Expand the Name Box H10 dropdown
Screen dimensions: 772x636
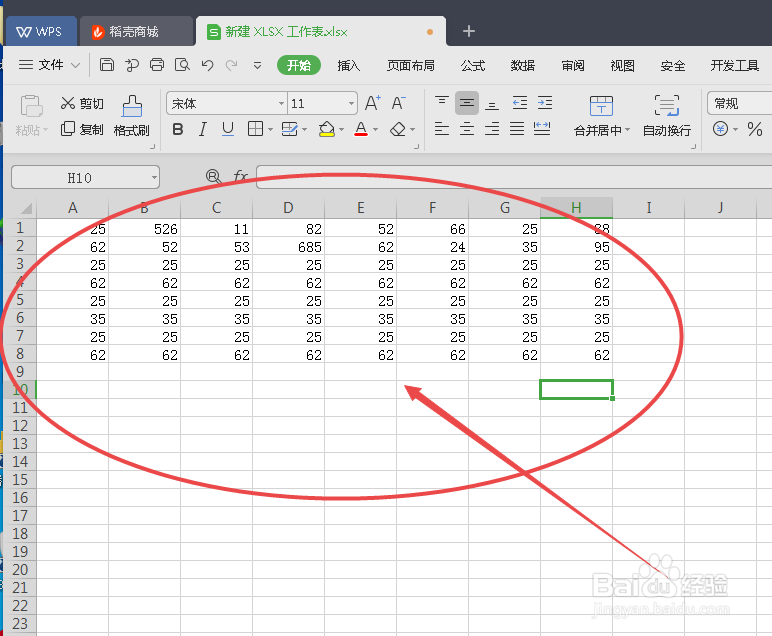coord(154,177)
